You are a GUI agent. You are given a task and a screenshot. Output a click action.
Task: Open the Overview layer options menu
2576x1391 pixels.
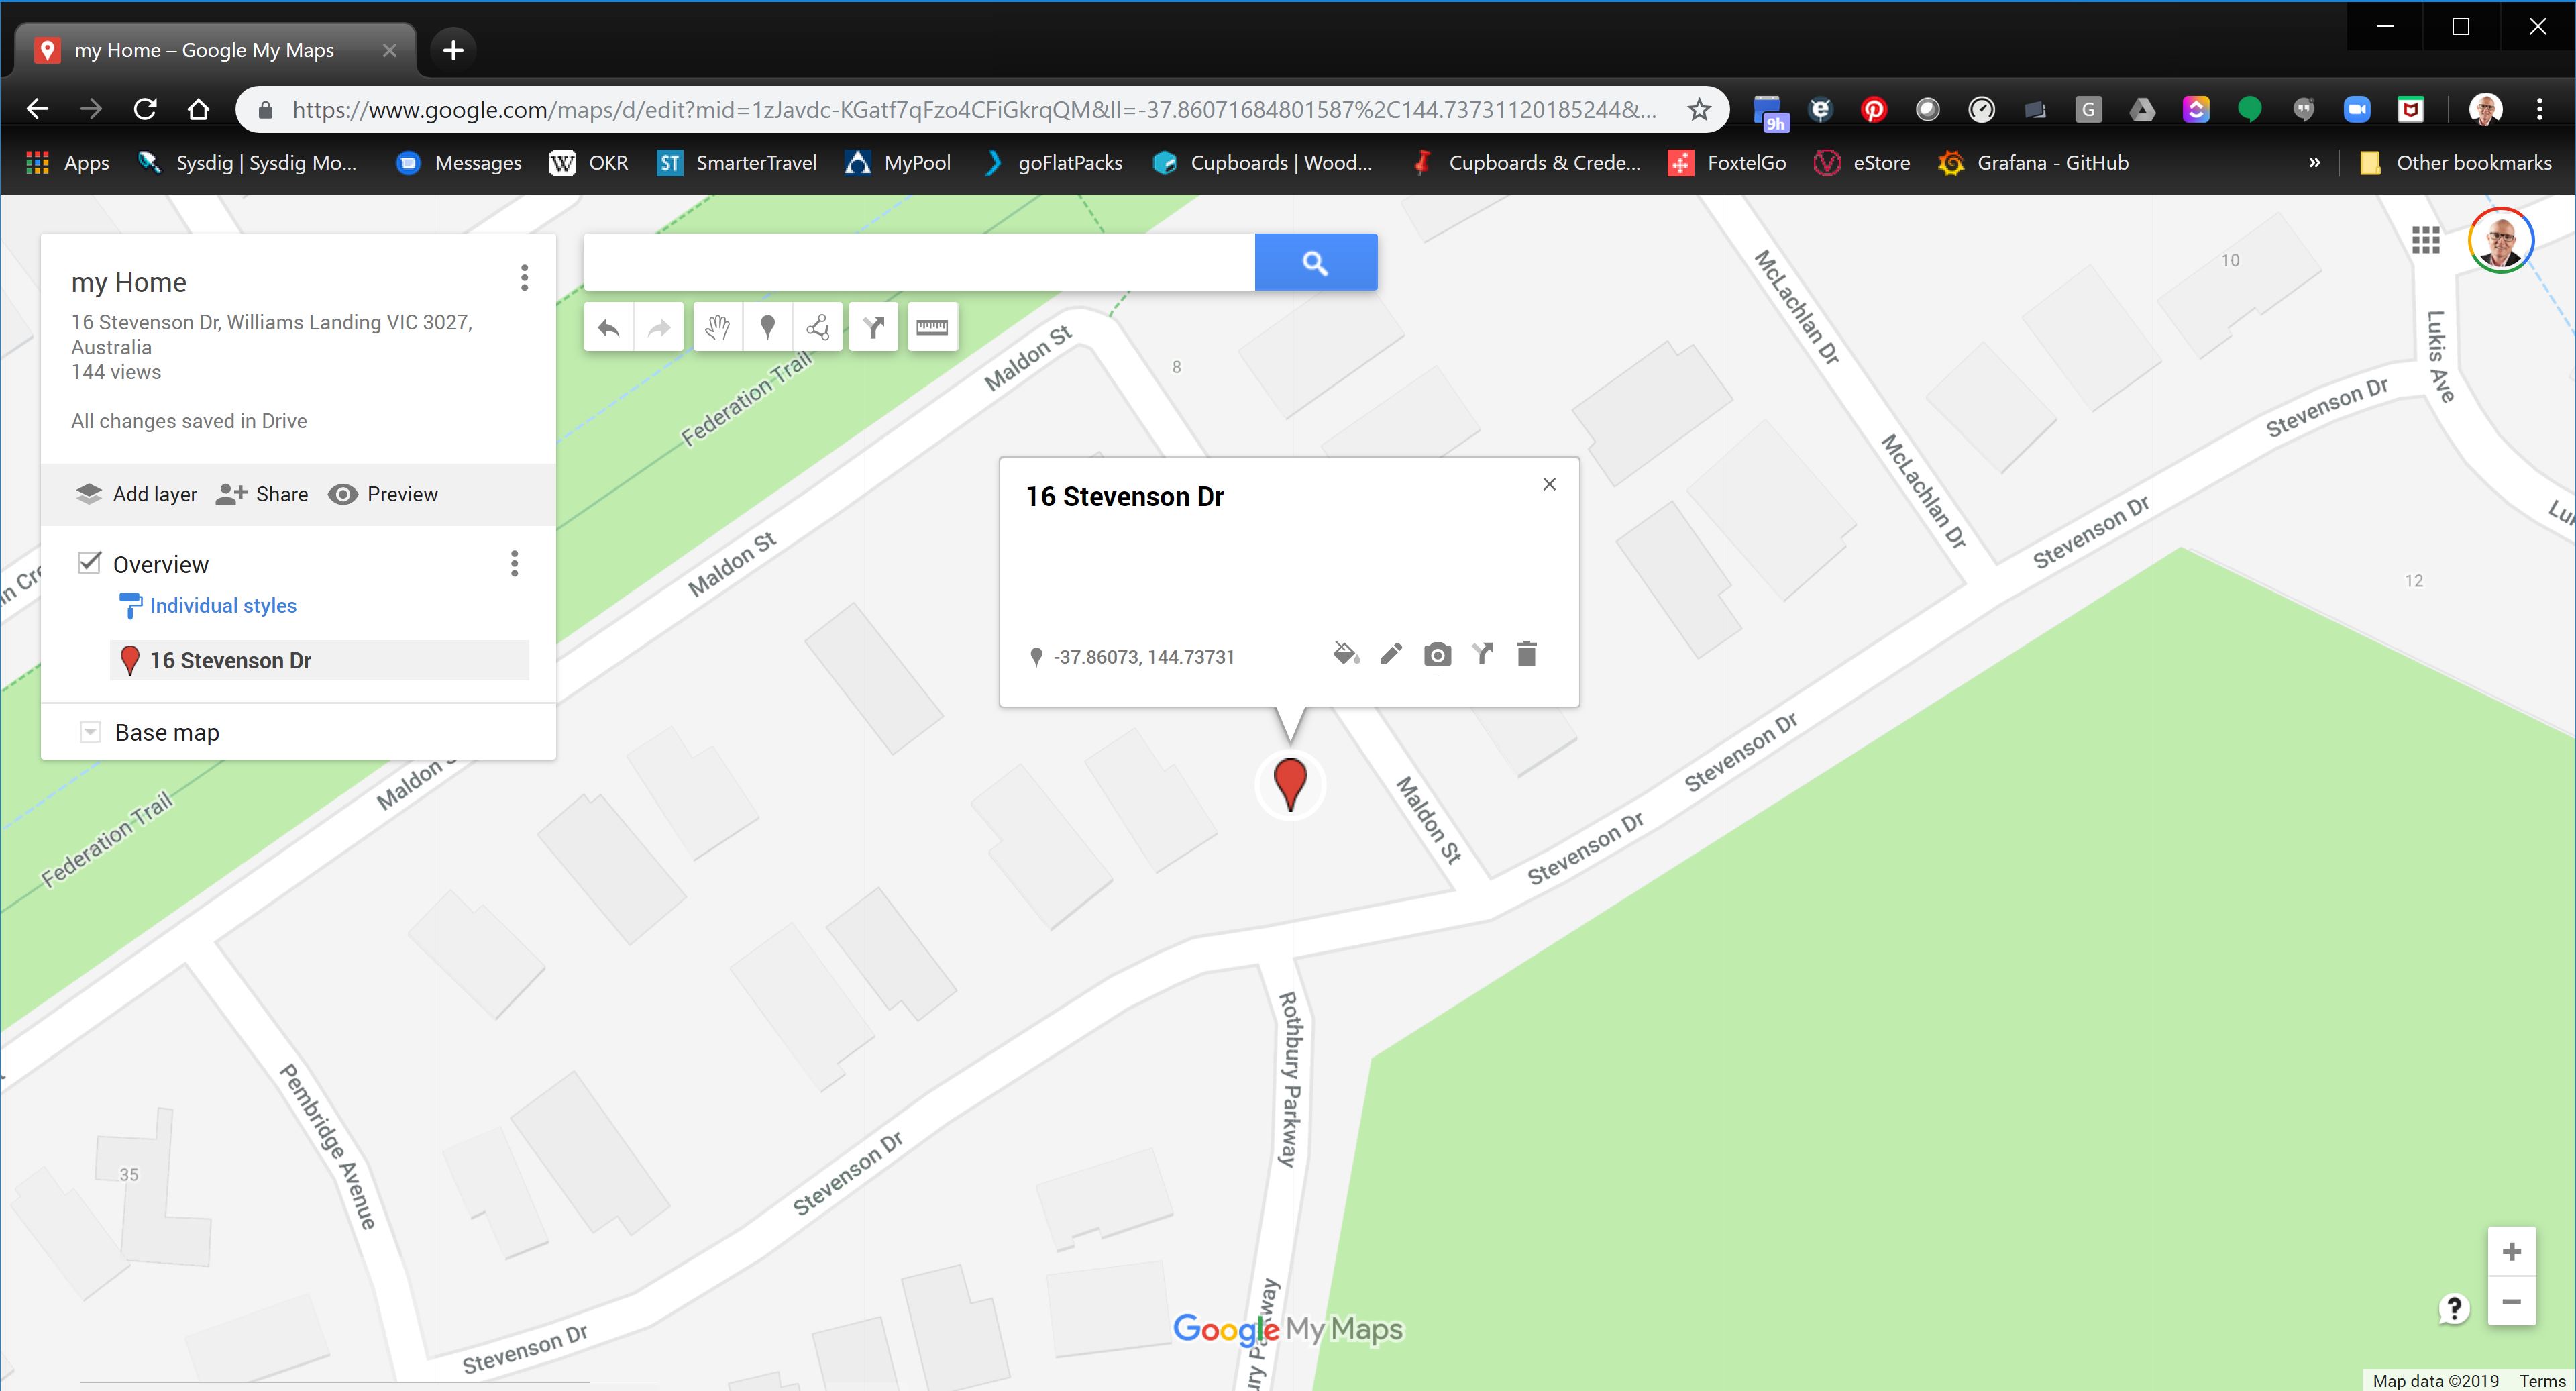[x=514, y=564]
